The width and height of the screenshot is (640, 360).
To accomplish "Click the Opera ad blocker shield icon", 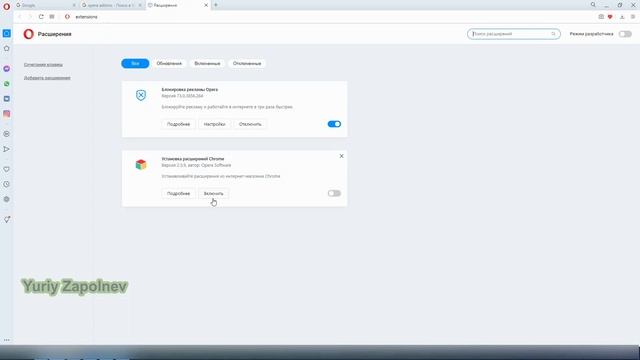I will 141,95.
